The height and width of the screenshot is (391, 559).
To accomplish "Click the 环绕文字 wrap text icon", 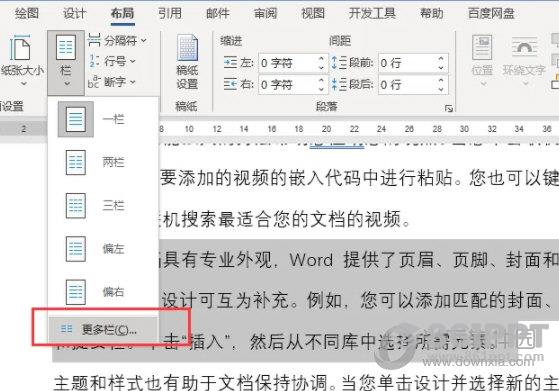I will pyautogui.click(x=524, y=46).
